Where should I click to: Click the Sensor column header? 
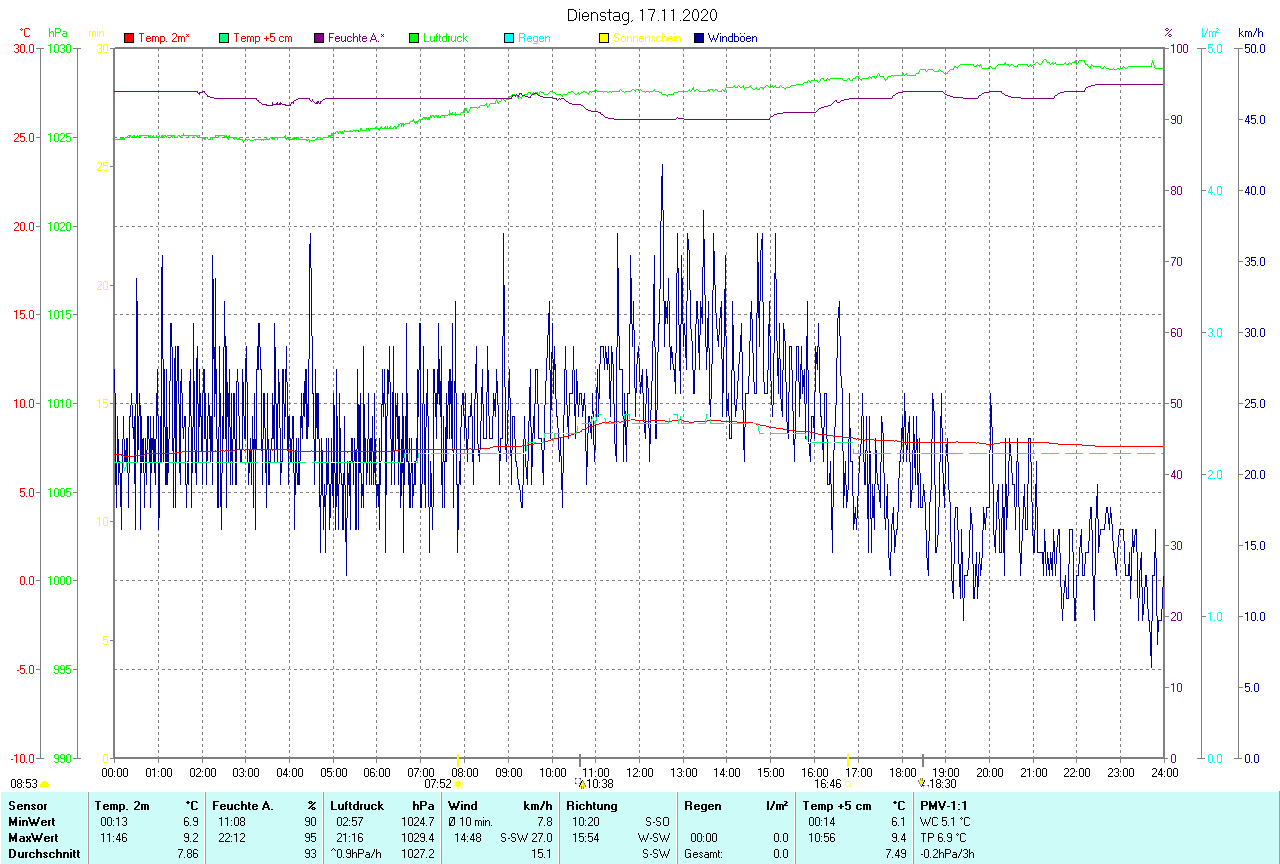point(28,806)
